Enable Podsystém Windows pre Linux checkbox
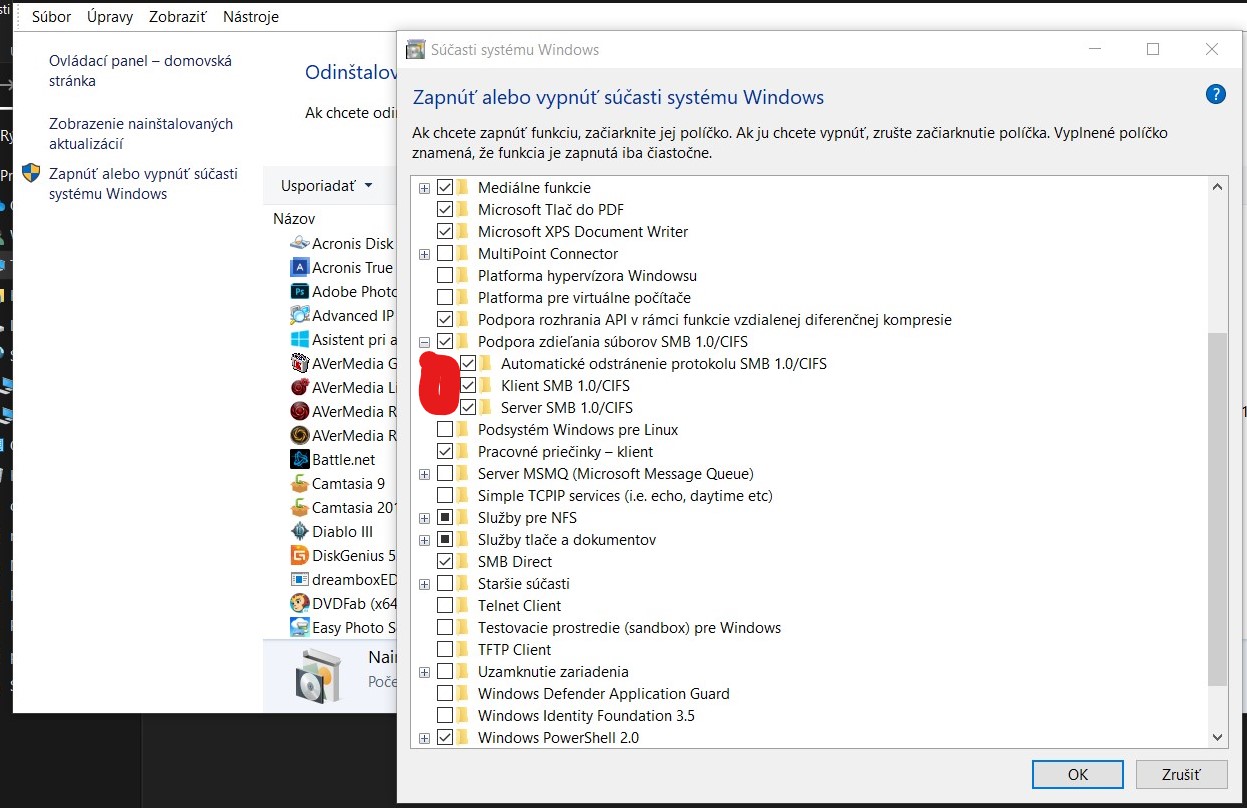This screenshot has width=1247, height=808. [445, 430]
